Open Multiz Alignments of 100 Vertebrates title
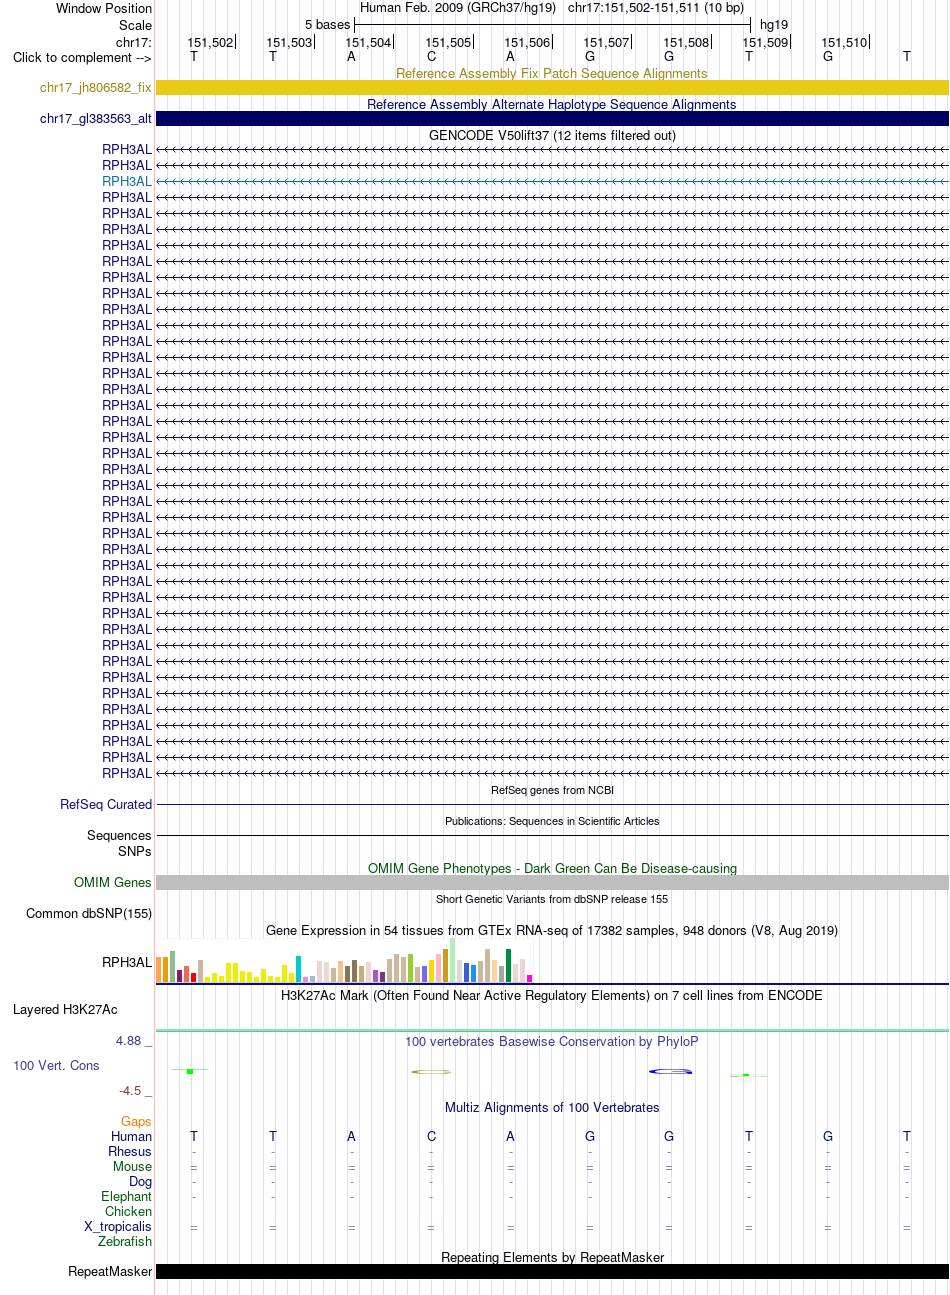 (552, 1107)
